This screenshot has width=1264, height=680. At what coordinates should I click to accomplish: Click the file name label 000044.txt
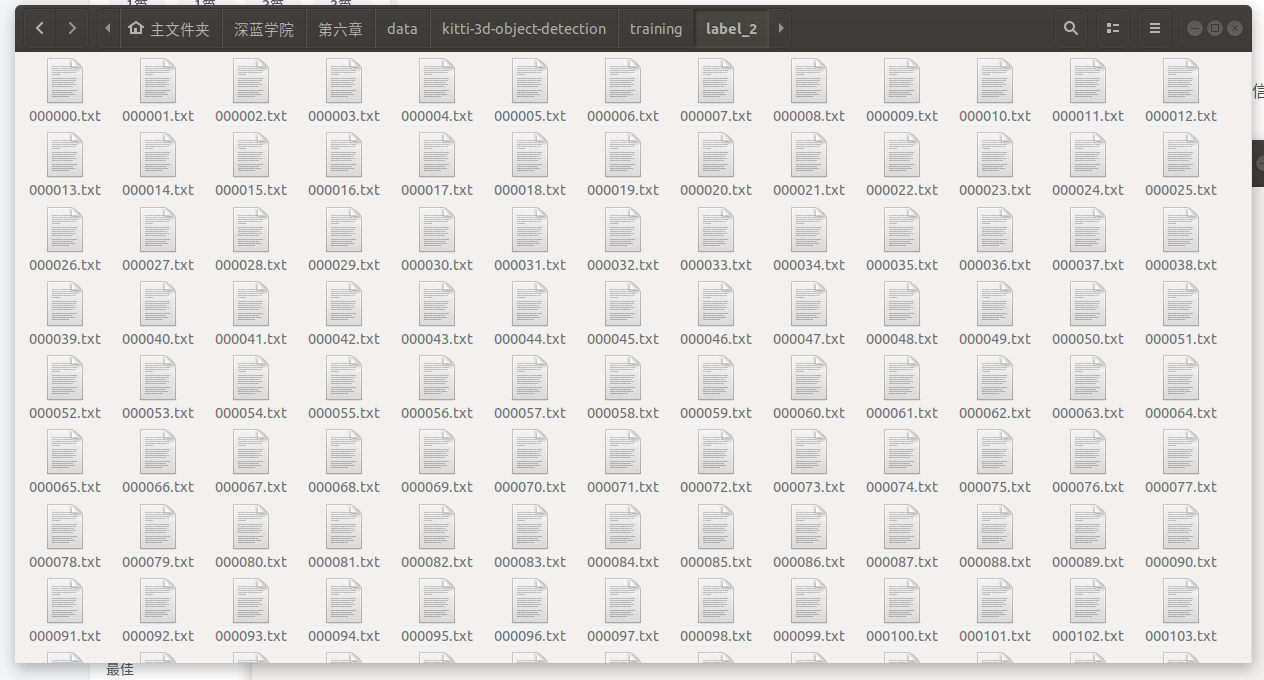tap(530, 339)
